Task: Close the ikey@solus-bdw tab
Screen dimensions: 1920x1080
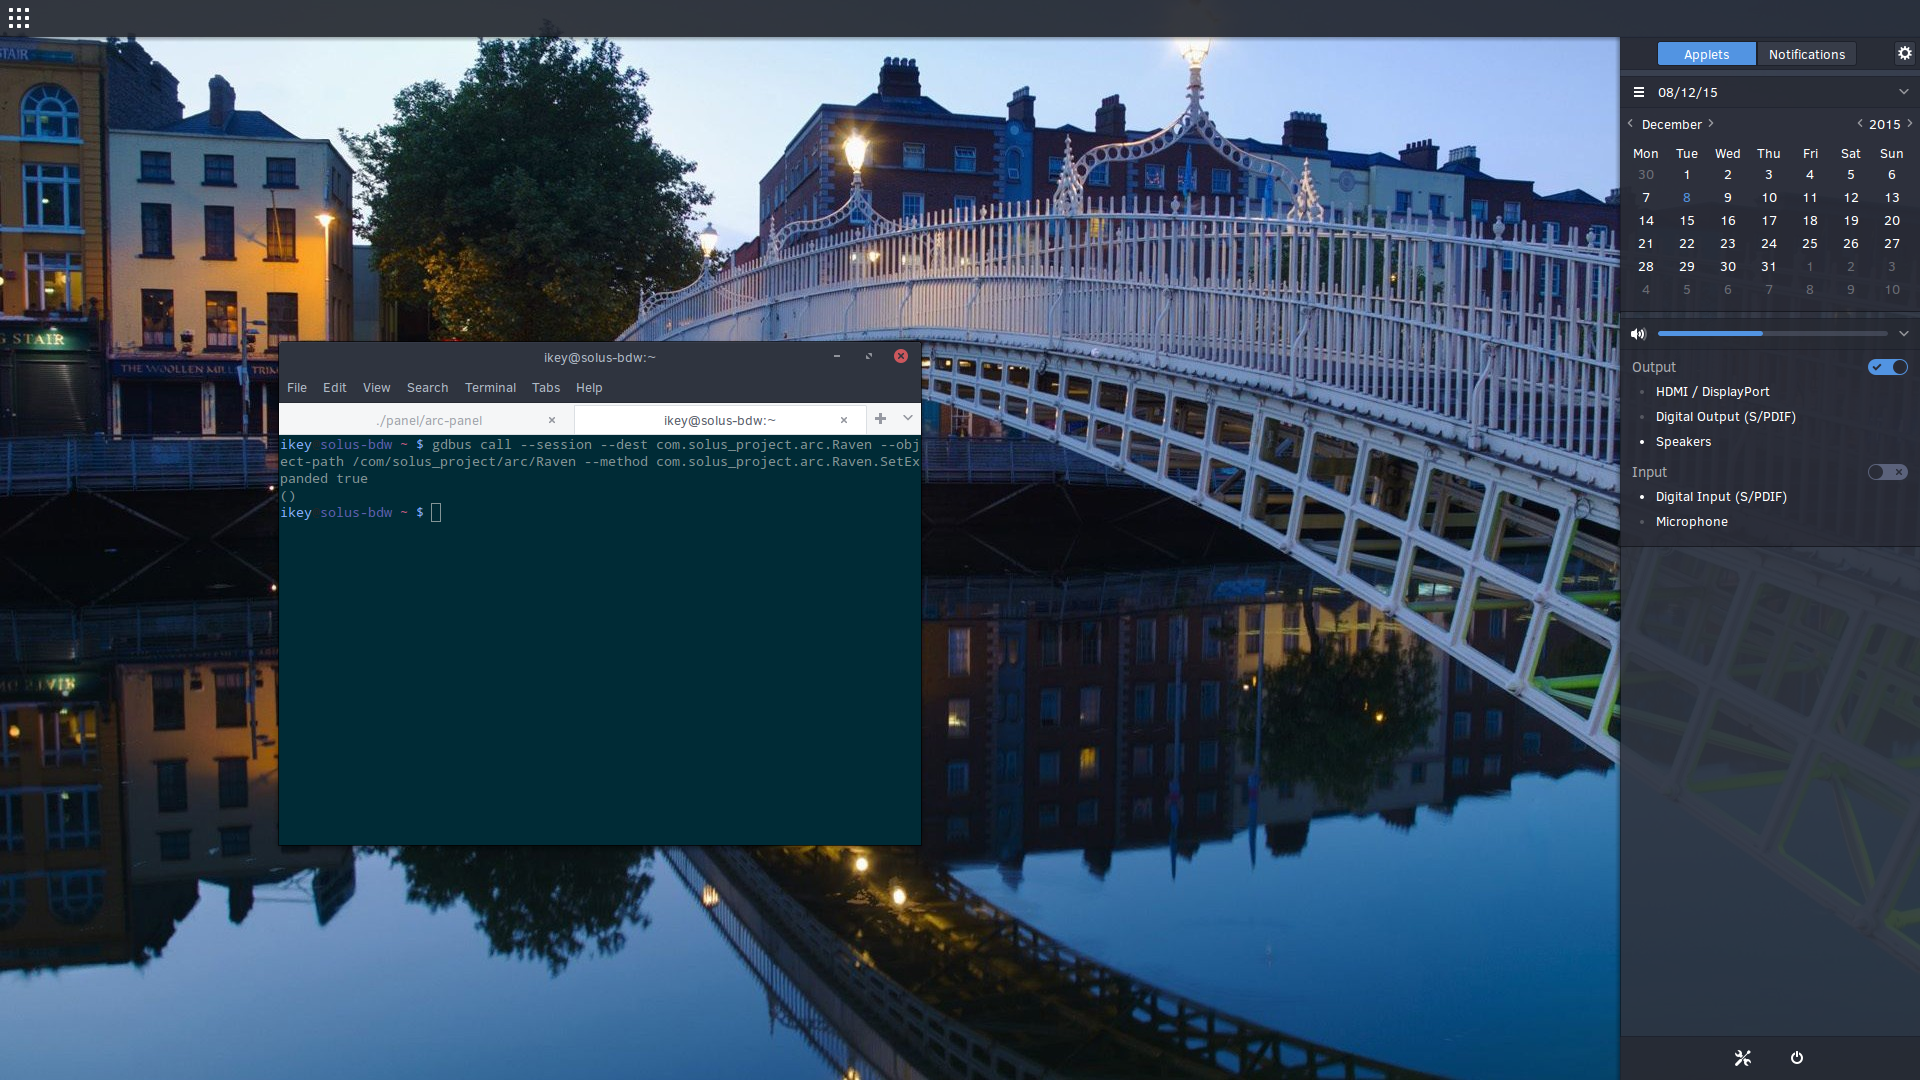Action: point(844,420)
